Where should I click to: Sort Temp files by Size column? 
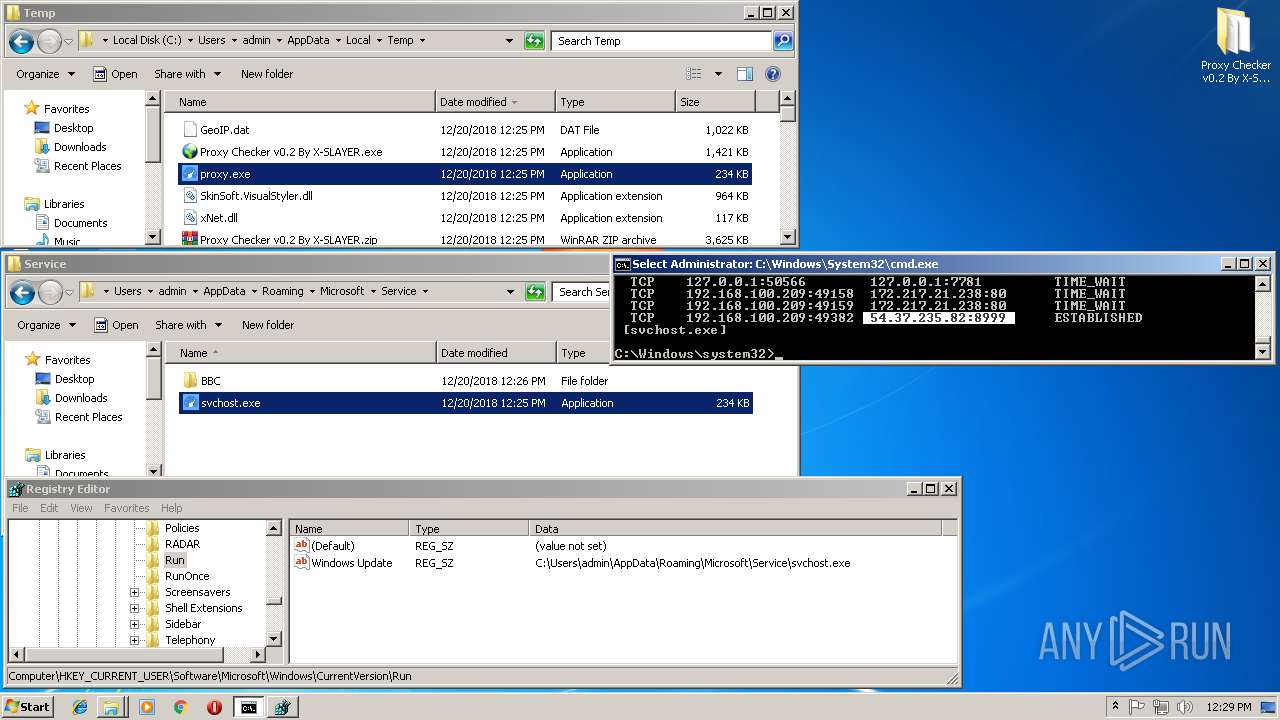click(x=715, y=102)
